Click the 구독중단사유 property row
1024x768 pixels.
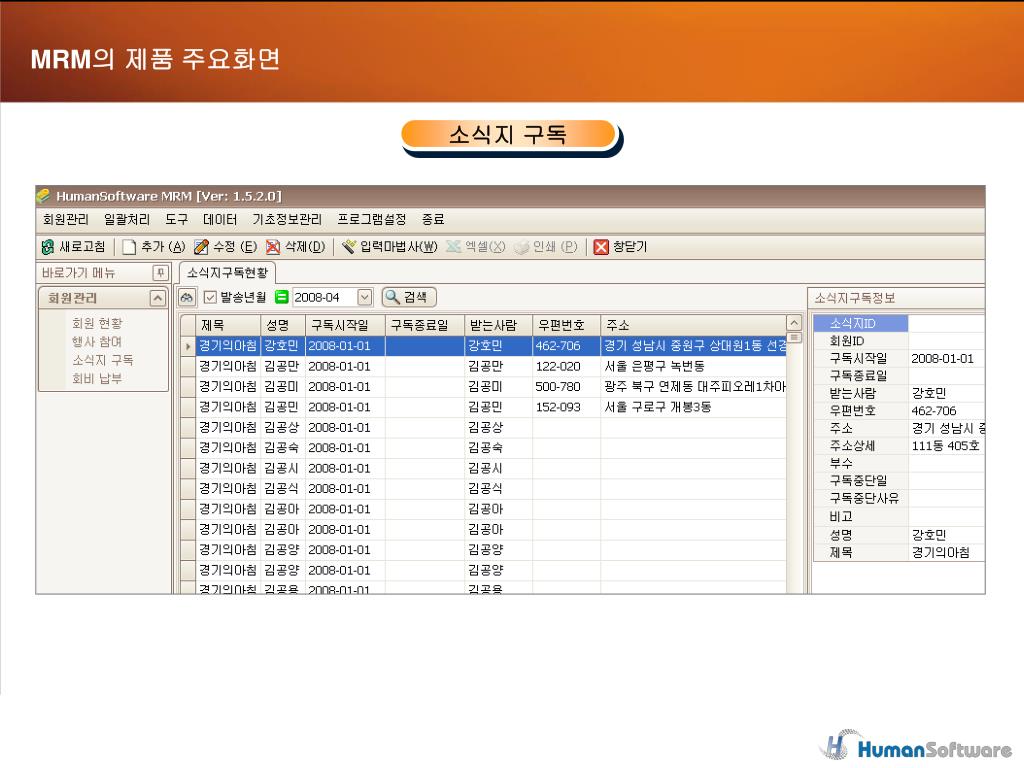(899, 498)
